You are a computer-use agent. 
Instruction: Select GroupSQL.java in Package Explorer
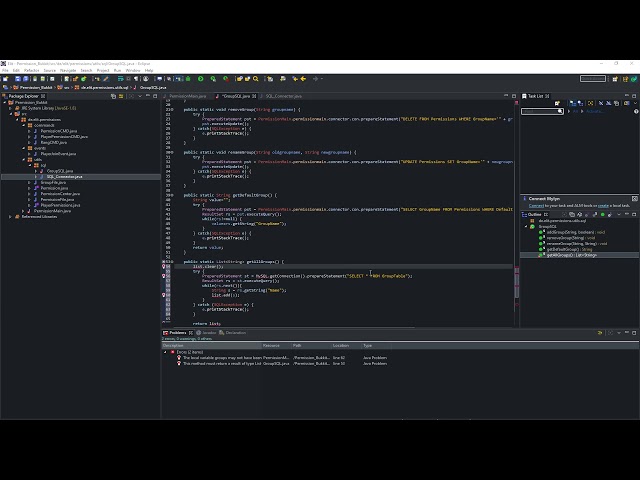[60, 171]
